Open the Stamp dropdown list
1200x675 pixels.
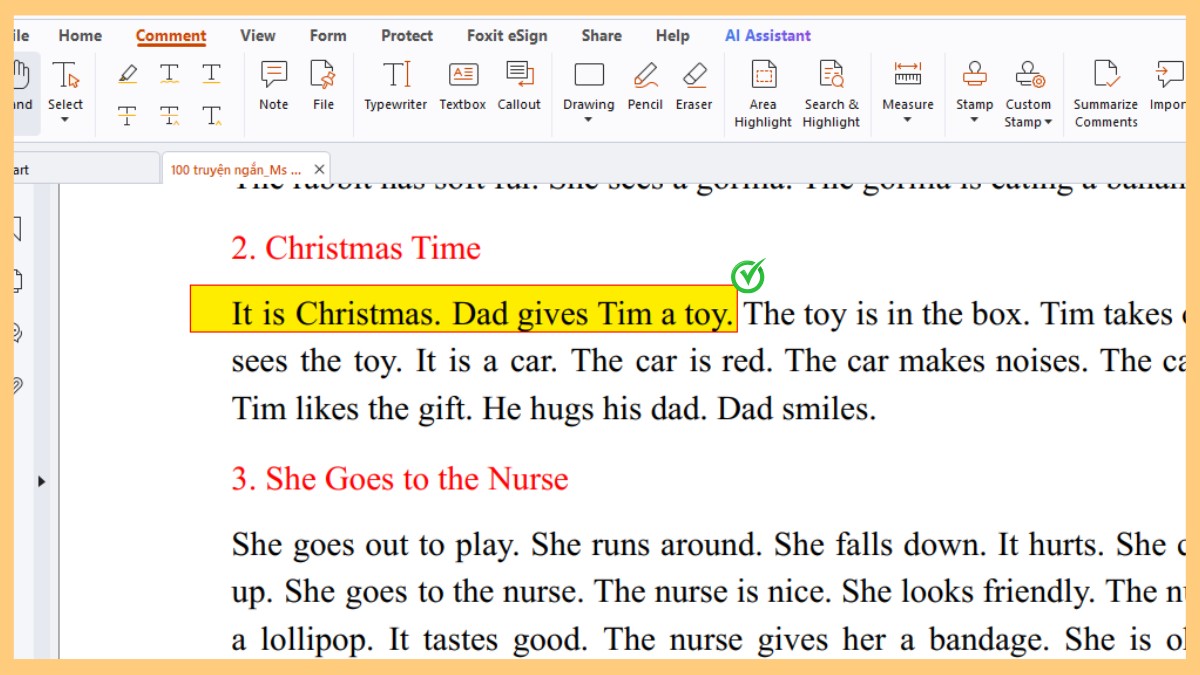click(974, 121)
